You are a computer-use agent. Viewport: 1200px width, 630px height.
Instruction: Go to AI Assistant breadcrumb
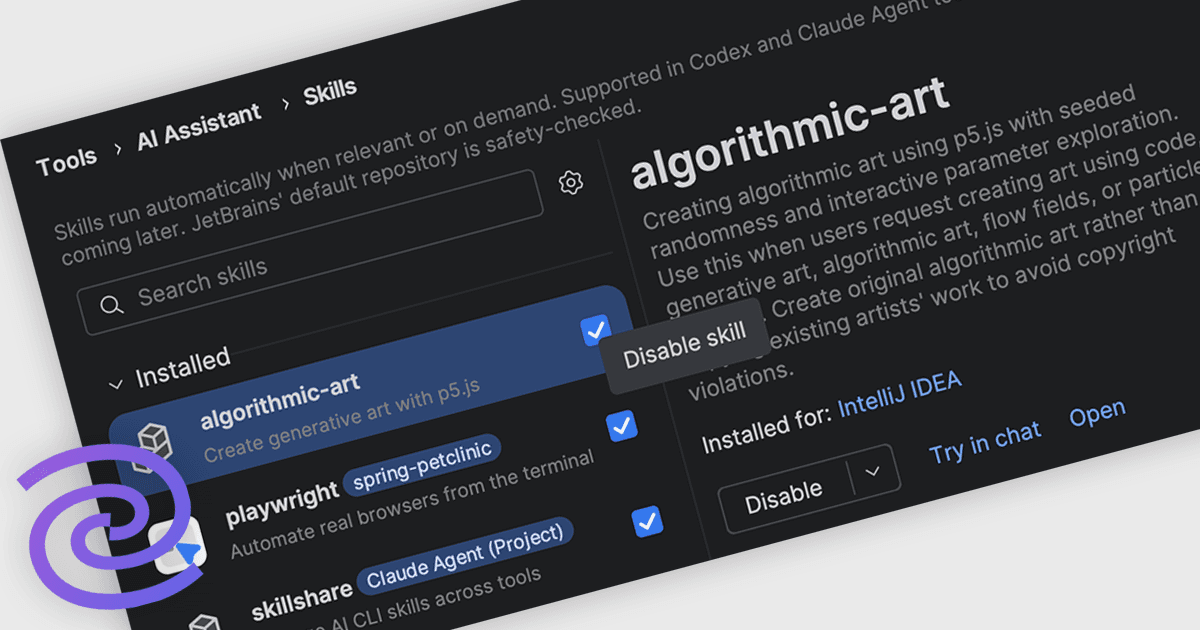point(200,127)
